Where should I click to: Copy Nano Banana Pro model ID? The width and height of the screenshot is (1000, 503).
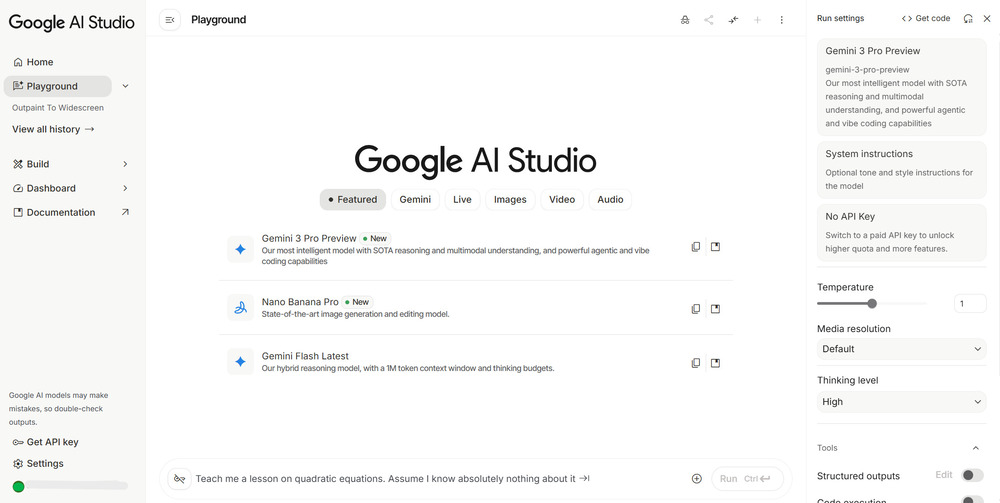tap(696, 309)
